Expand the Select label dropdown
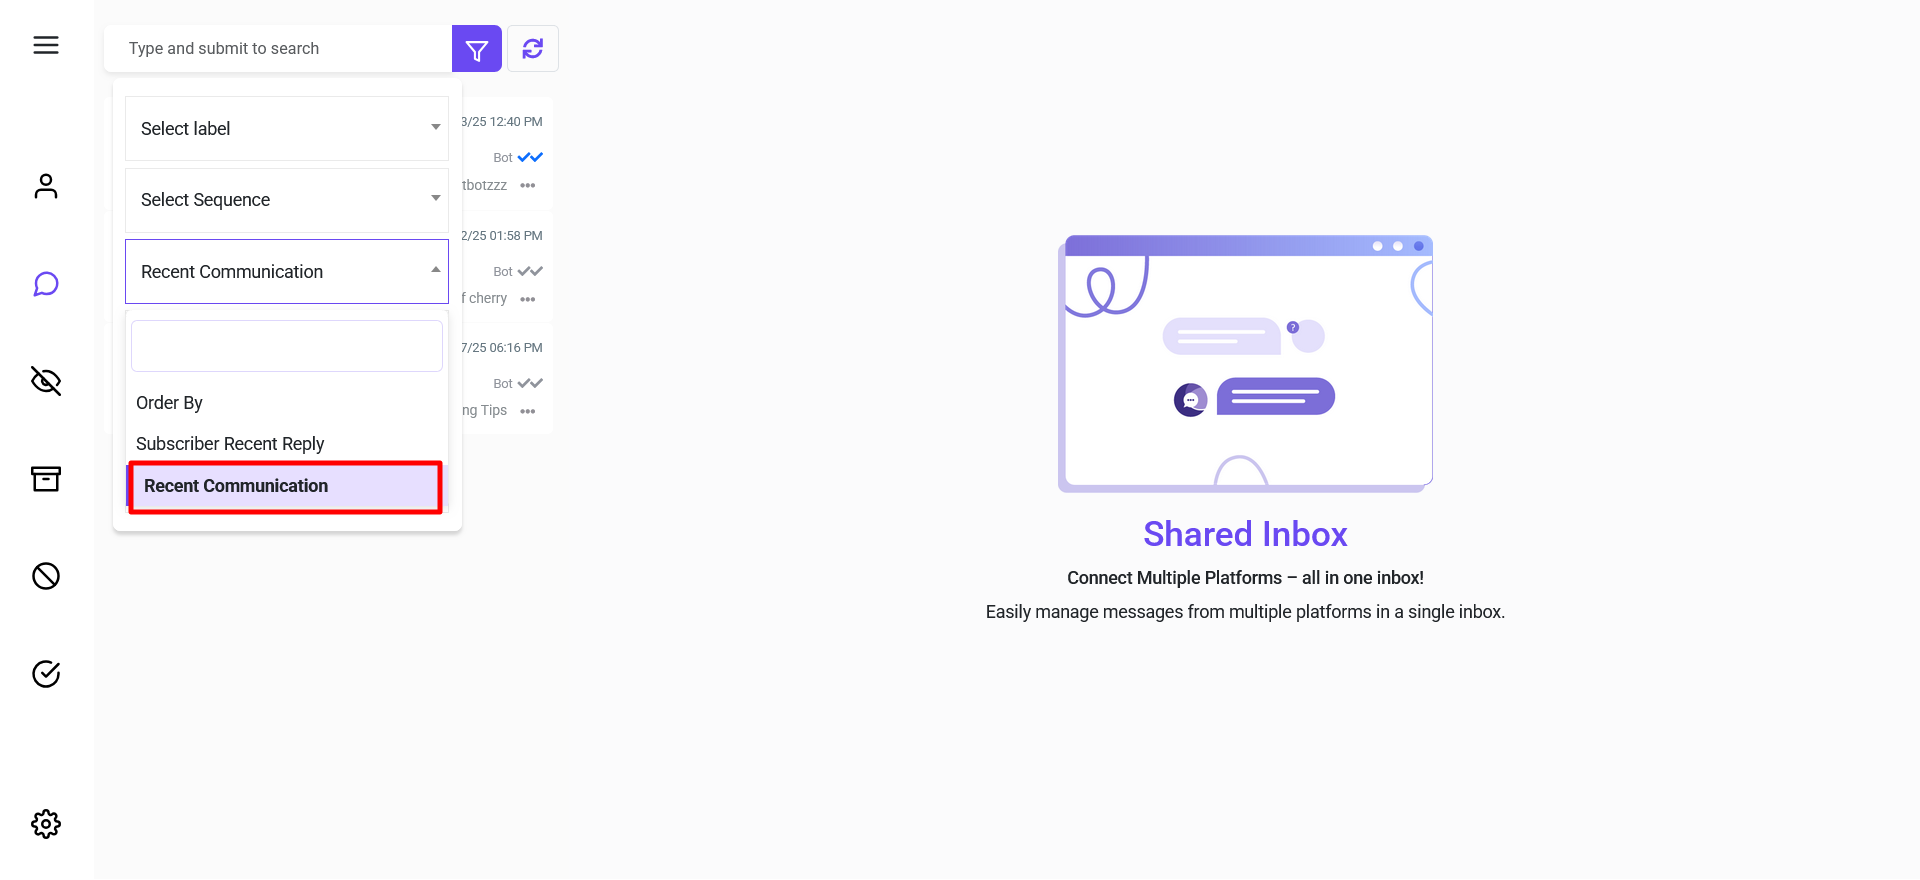This screenshot has height=880, width=1920. (286, 129)
